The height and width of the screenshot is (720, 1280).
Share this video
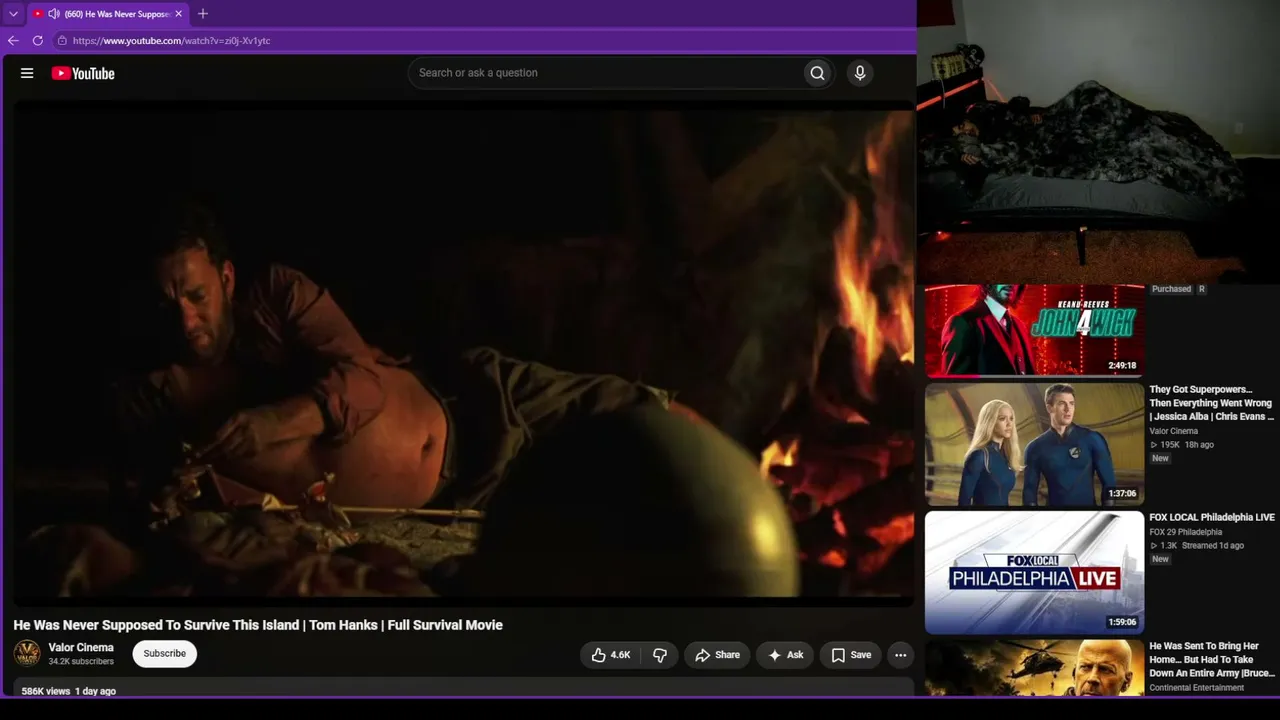(717, 655)
